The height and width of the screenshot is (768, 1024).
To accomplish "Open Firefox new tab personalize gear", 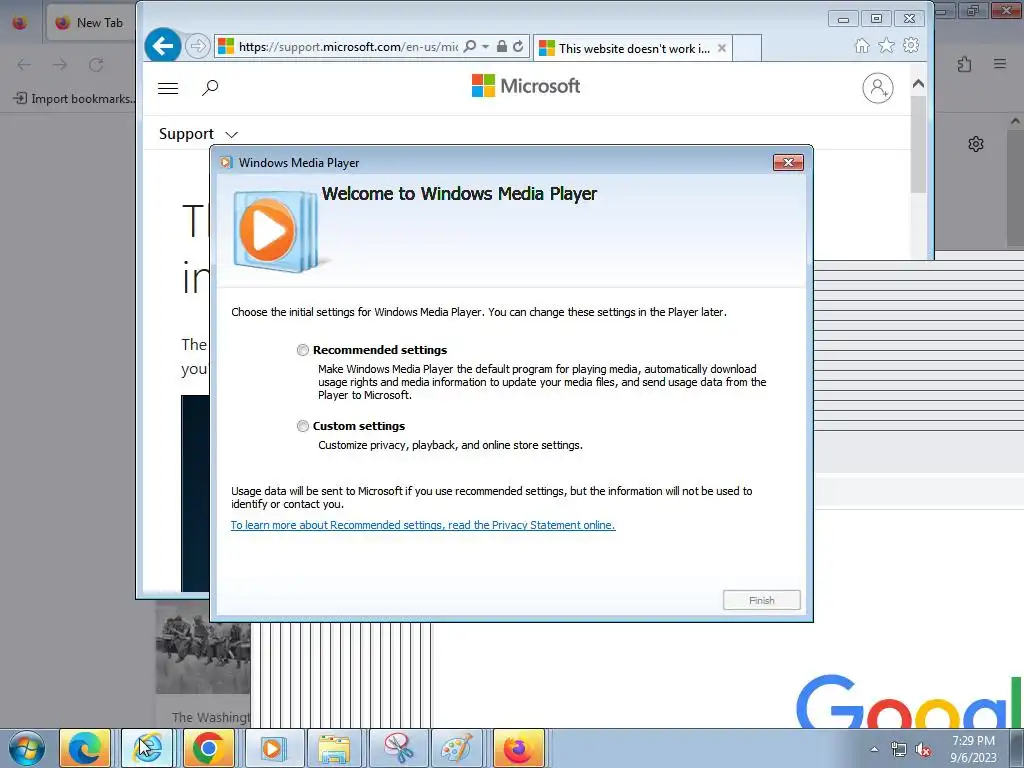I will [976, 144].
